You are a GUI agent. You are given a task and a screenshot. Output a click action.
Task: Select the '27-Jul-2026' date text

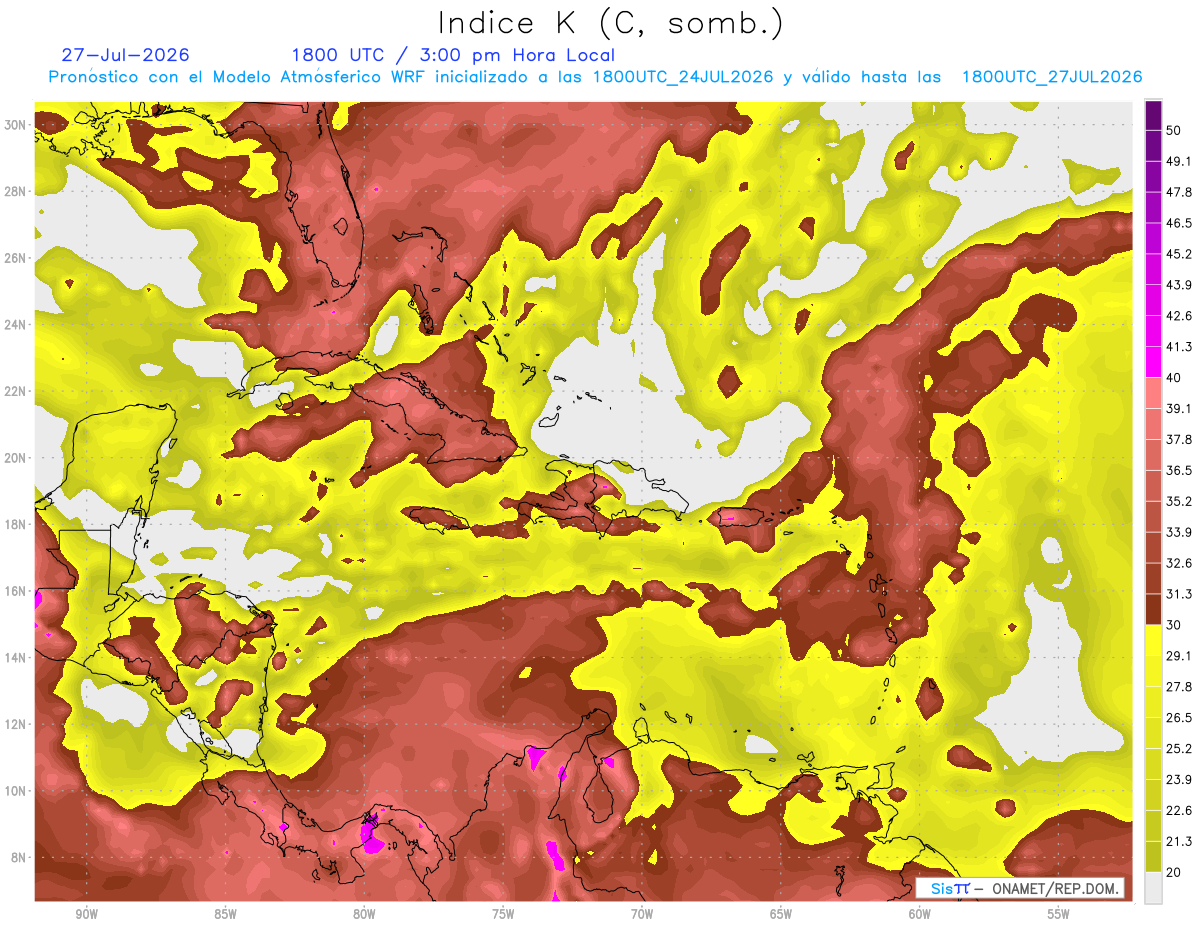point(125,55)
